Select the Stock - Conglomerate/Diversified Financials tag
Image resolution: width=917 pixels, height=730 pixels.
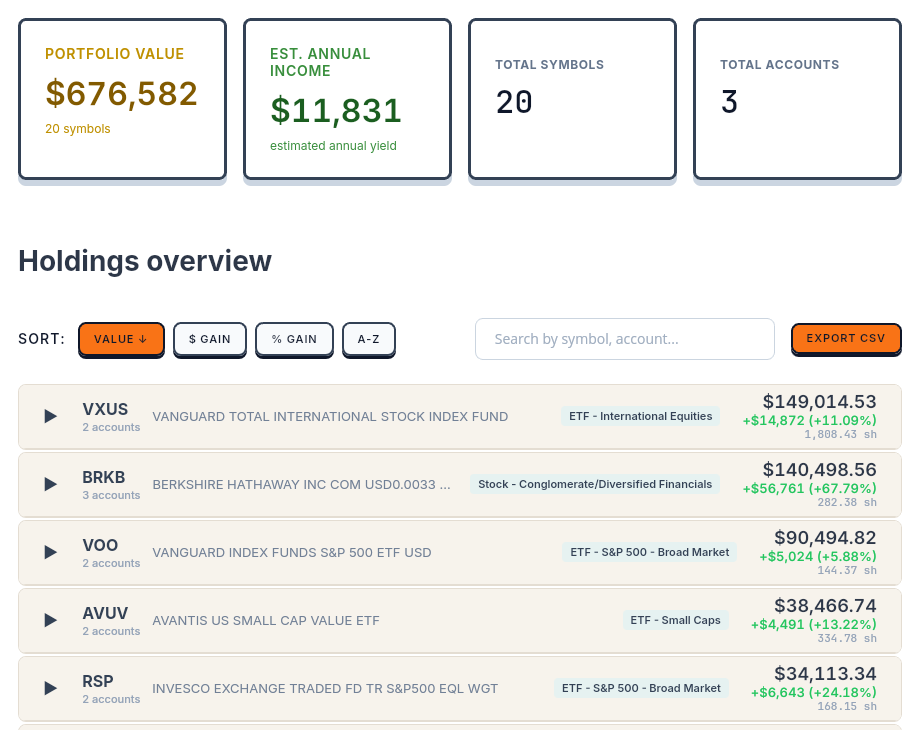pos(594,484)
